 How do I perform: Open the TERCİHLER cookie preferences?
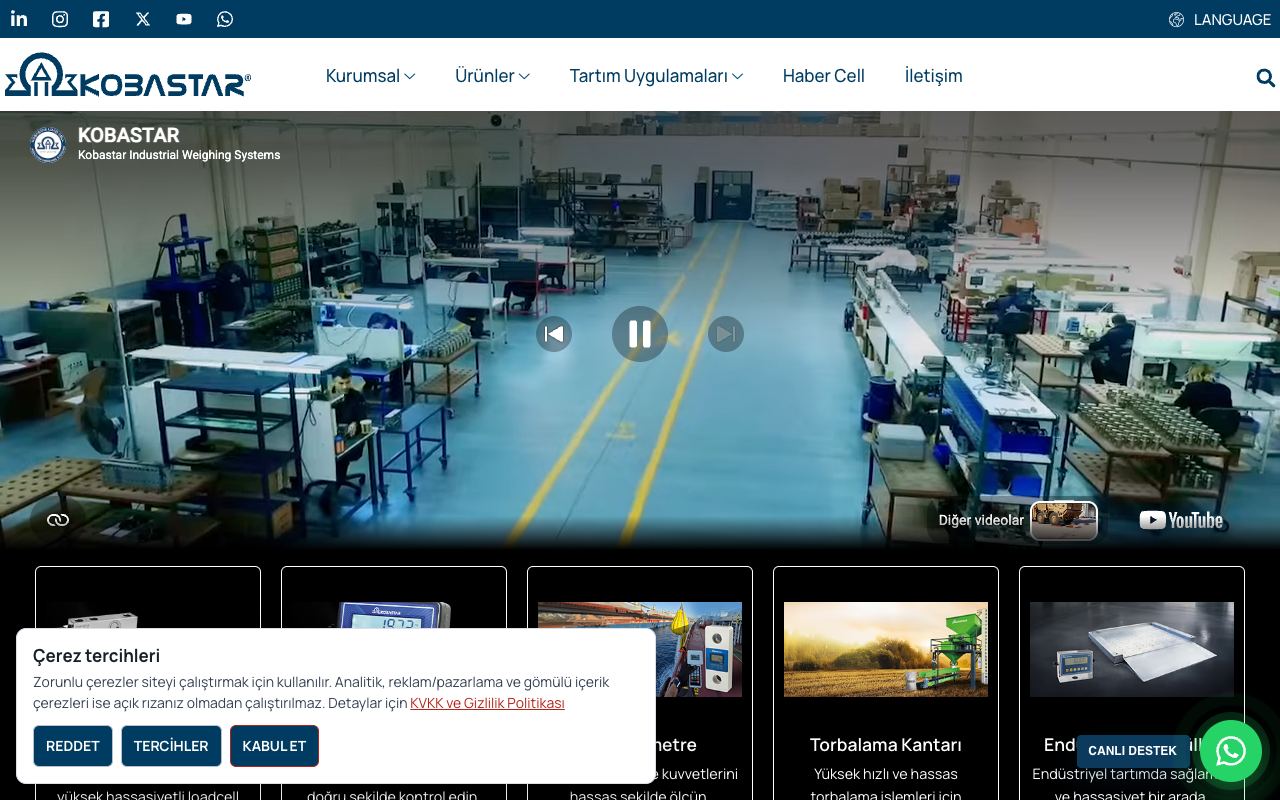171,746
